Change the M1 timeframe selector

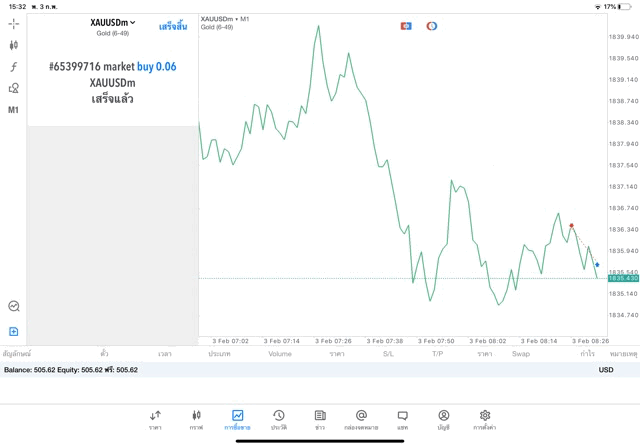click(13, 110)
